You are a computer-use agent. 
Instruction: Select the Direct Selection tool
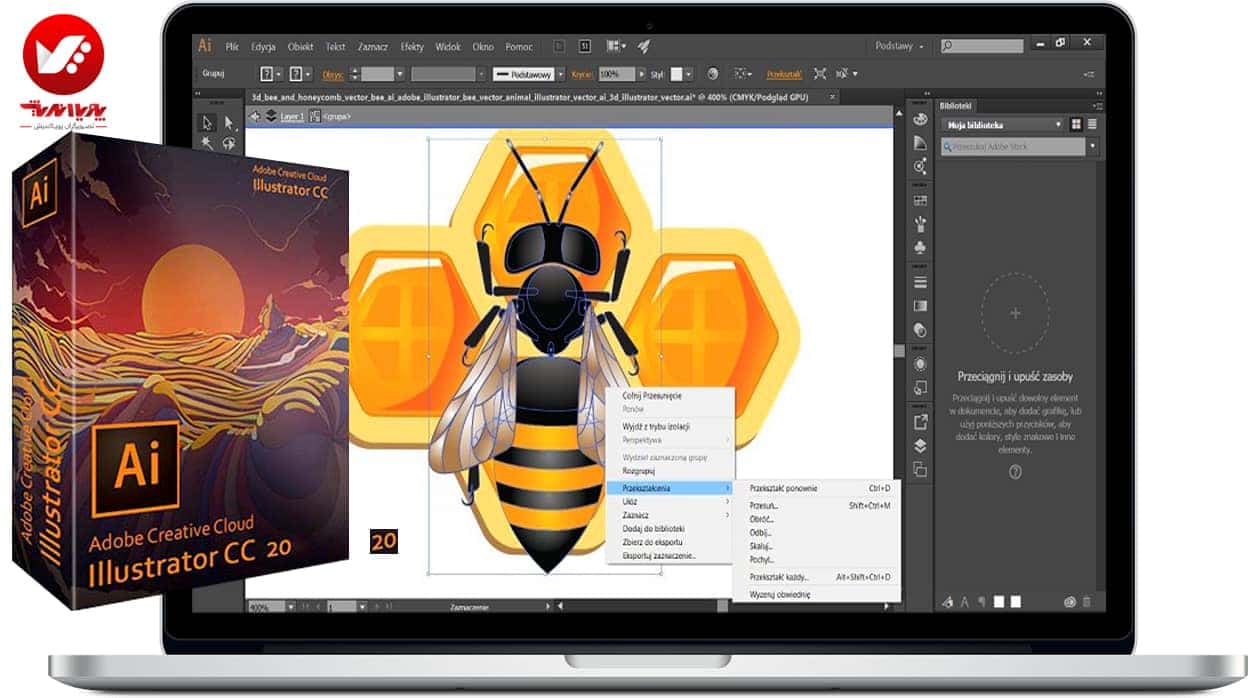[228, 123]
